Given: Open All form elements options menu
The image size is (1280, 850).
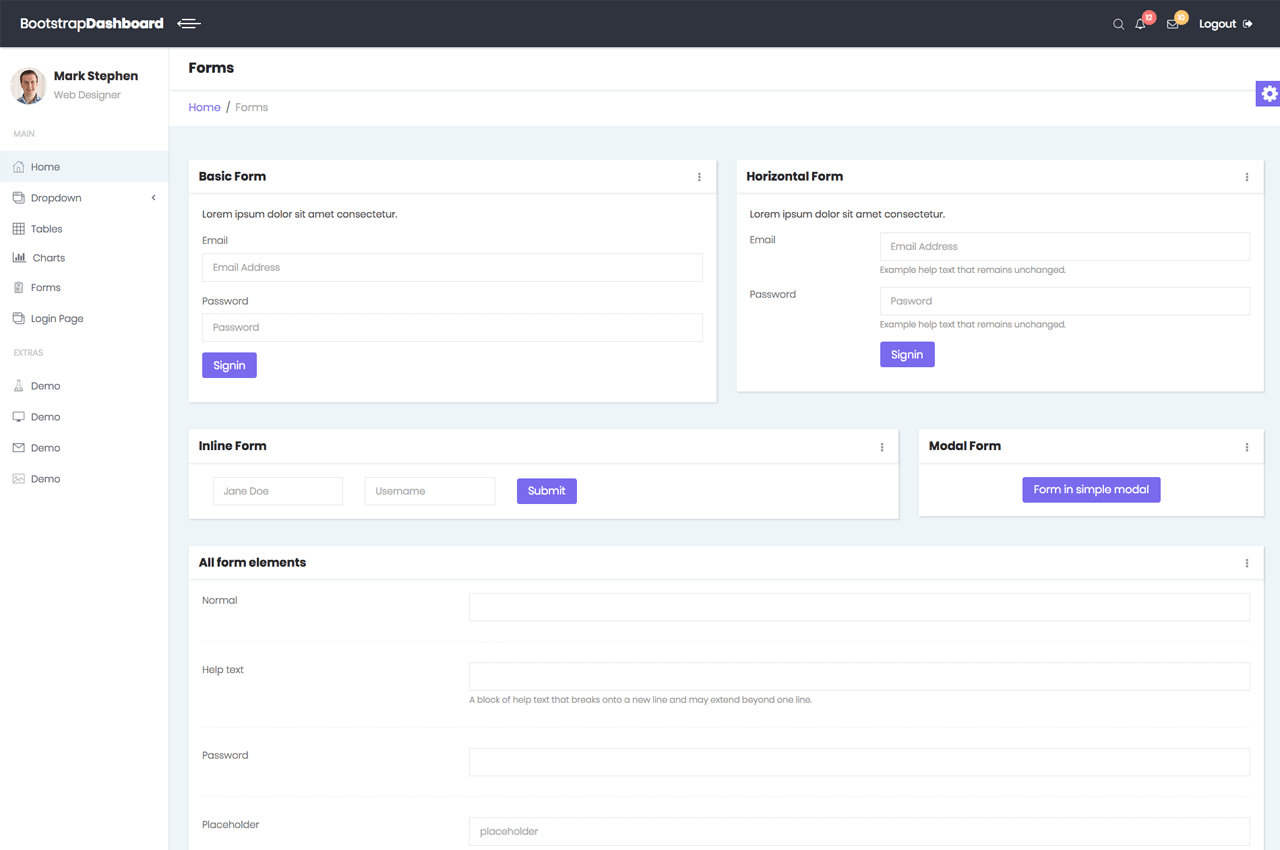Looking at the screenshot, I should click(x=1247, y=563).
